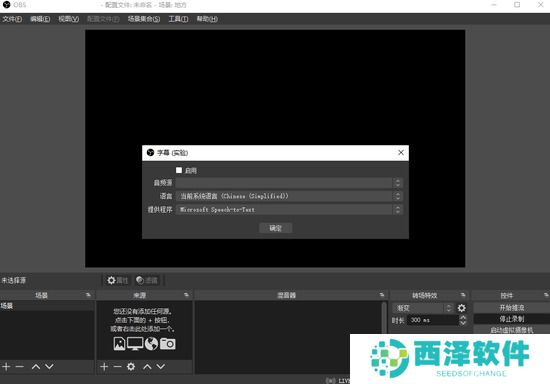Screen dimensions: 550x384
Task: Click the 开始推流 start streaming button
Action: pyautogui.click(x=512, y=308)
